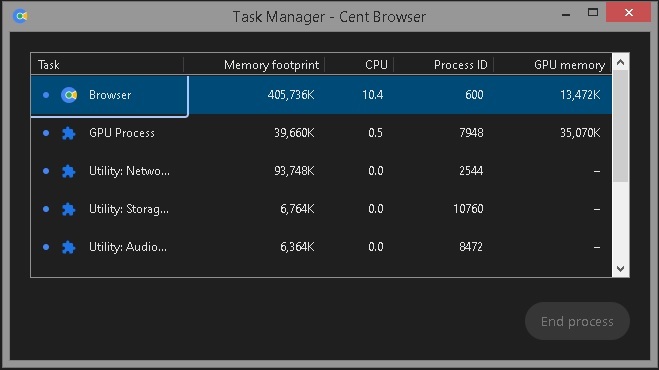Sort processes by CPU column header
The width and height of the screenshot is (659, 370).
click(x=359, y=65)
